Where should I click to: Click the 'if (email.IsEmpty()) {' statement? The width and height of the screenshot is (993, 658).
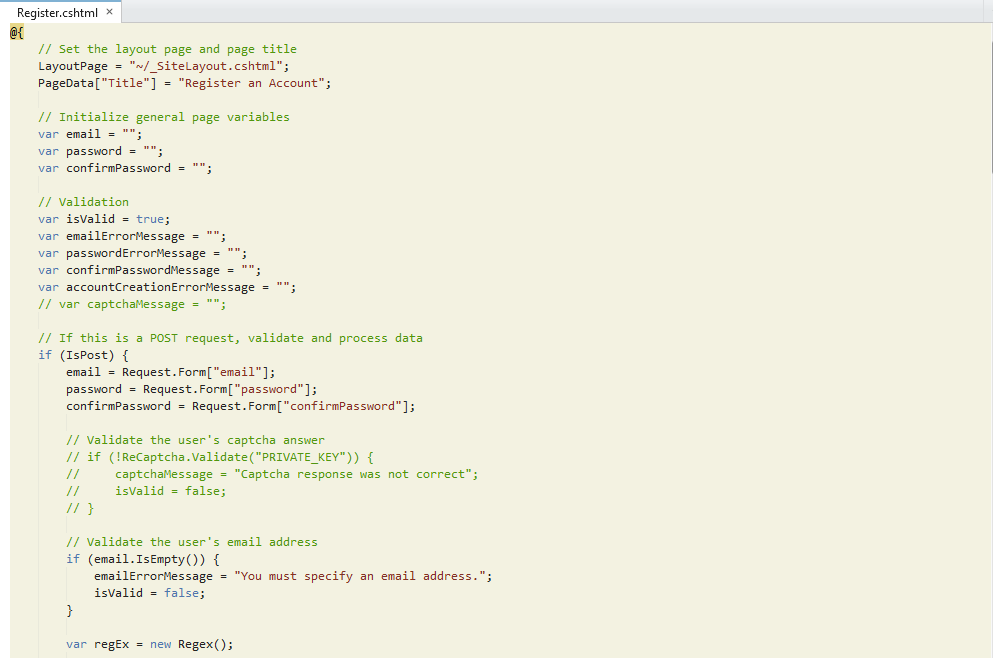142,559
